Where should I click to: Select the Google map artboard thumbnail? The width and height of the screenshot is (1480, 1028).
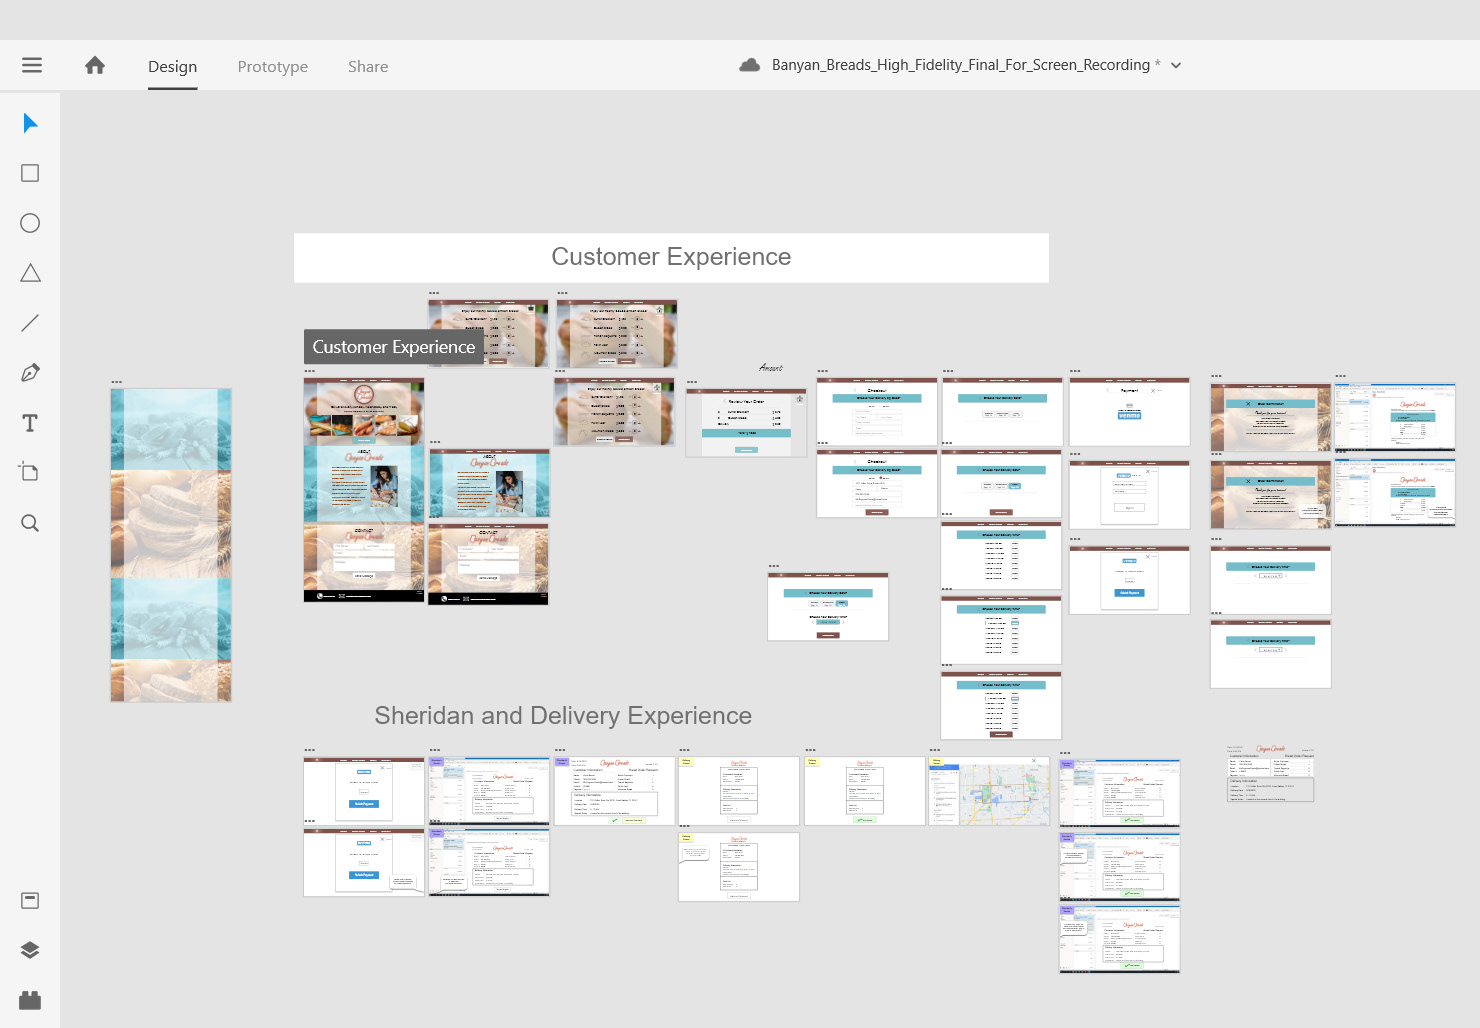point(989,791)
